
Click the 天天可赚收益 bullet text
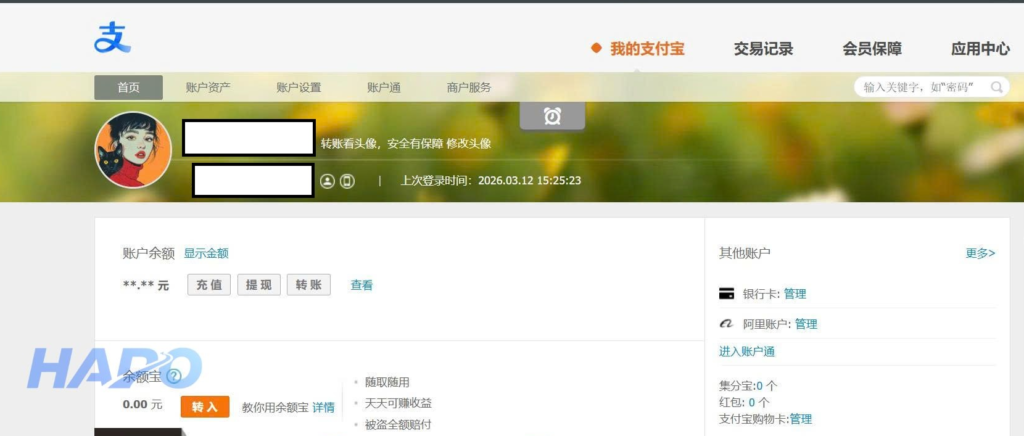398,403
